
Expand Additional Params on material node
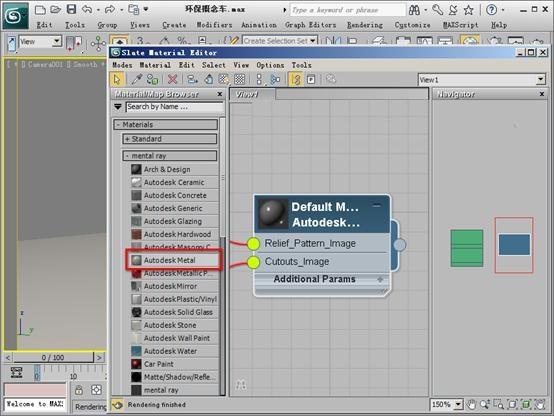click(380, 279)
